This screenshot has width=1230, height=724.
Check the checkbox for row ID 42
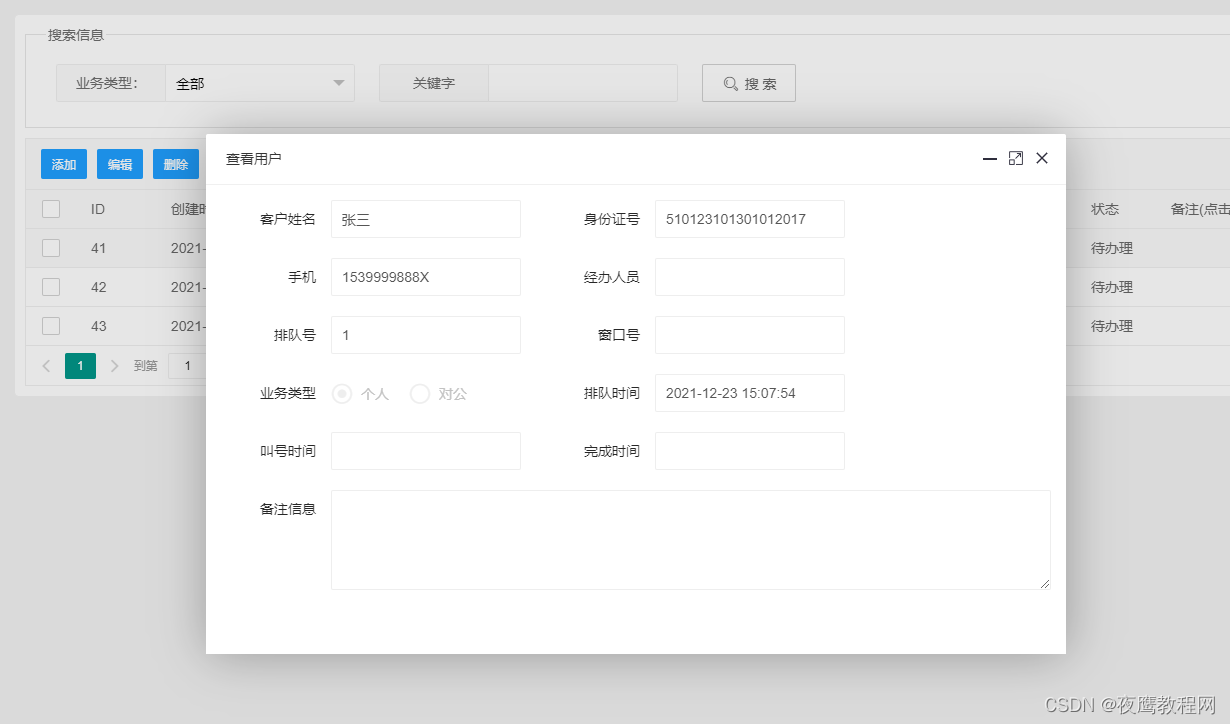coord(51,287)
